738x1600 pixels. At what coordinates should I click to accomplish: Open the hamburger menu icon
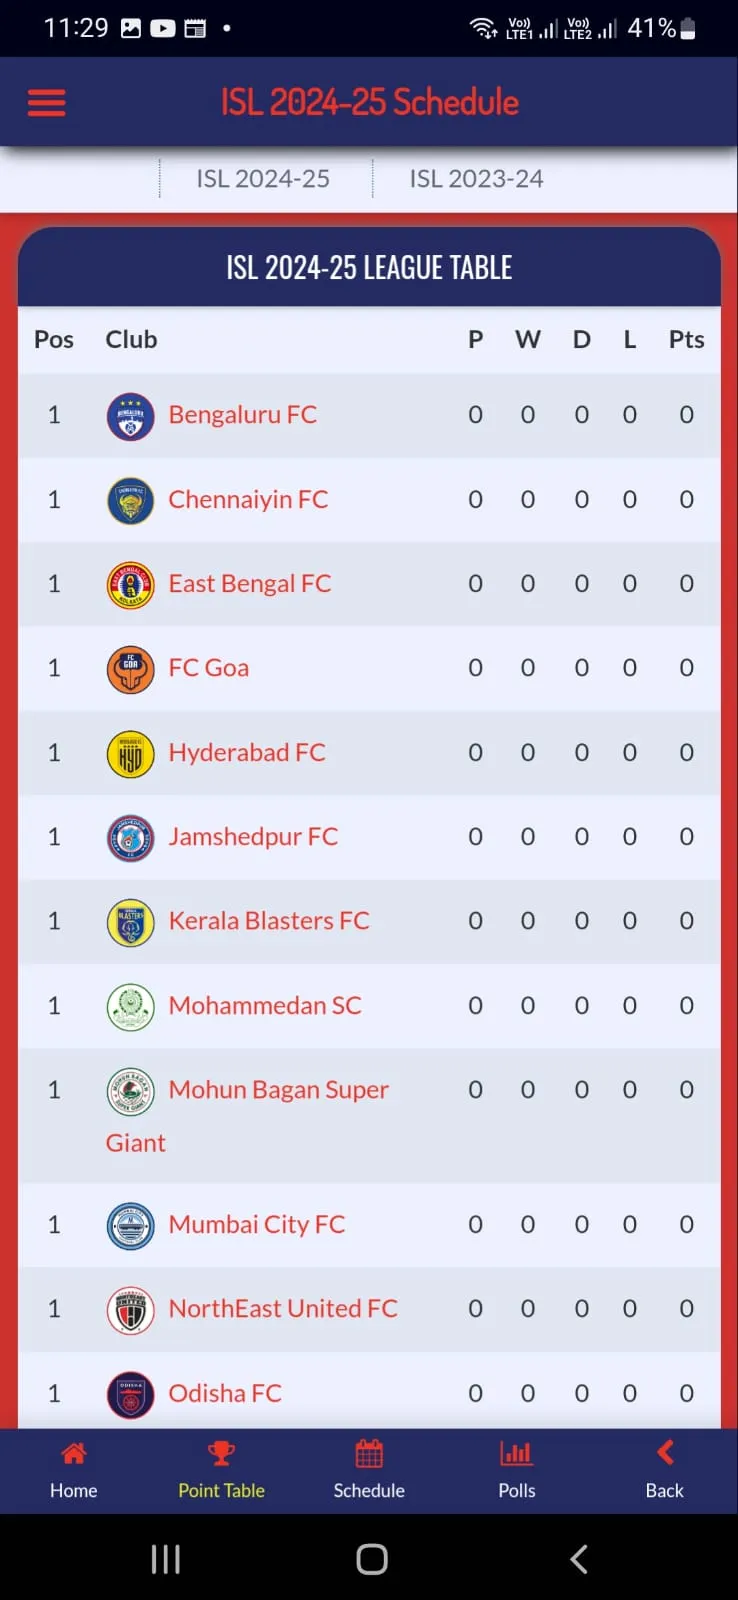(x=46, y=103)
